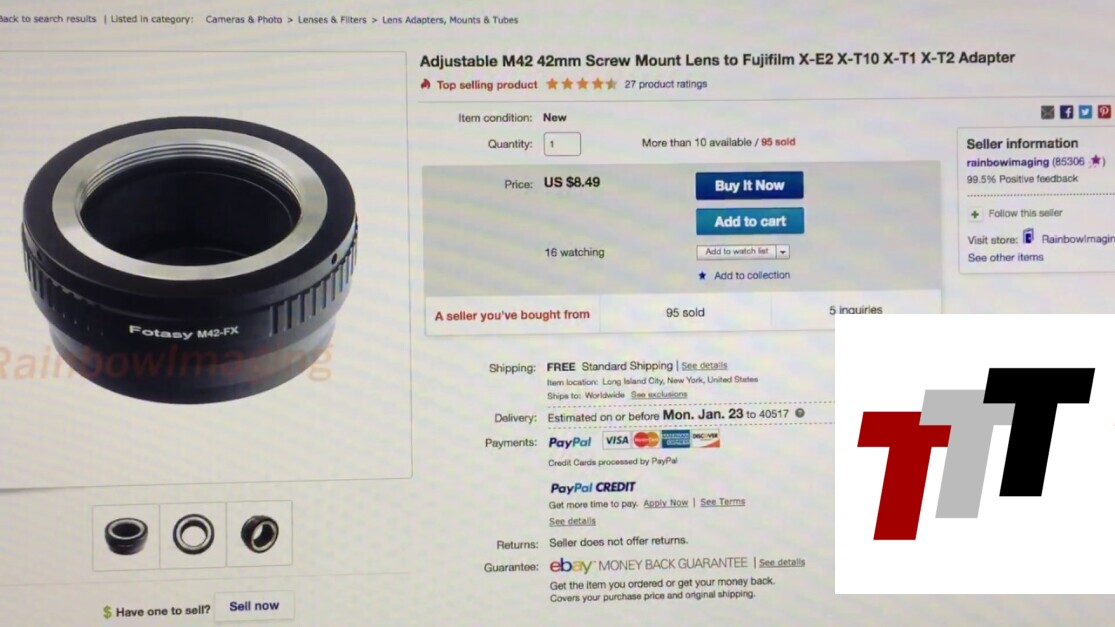Share listing via email icon
Image resolution: width=1115 pixels, height=627 pixels.
coord(1047,112)
